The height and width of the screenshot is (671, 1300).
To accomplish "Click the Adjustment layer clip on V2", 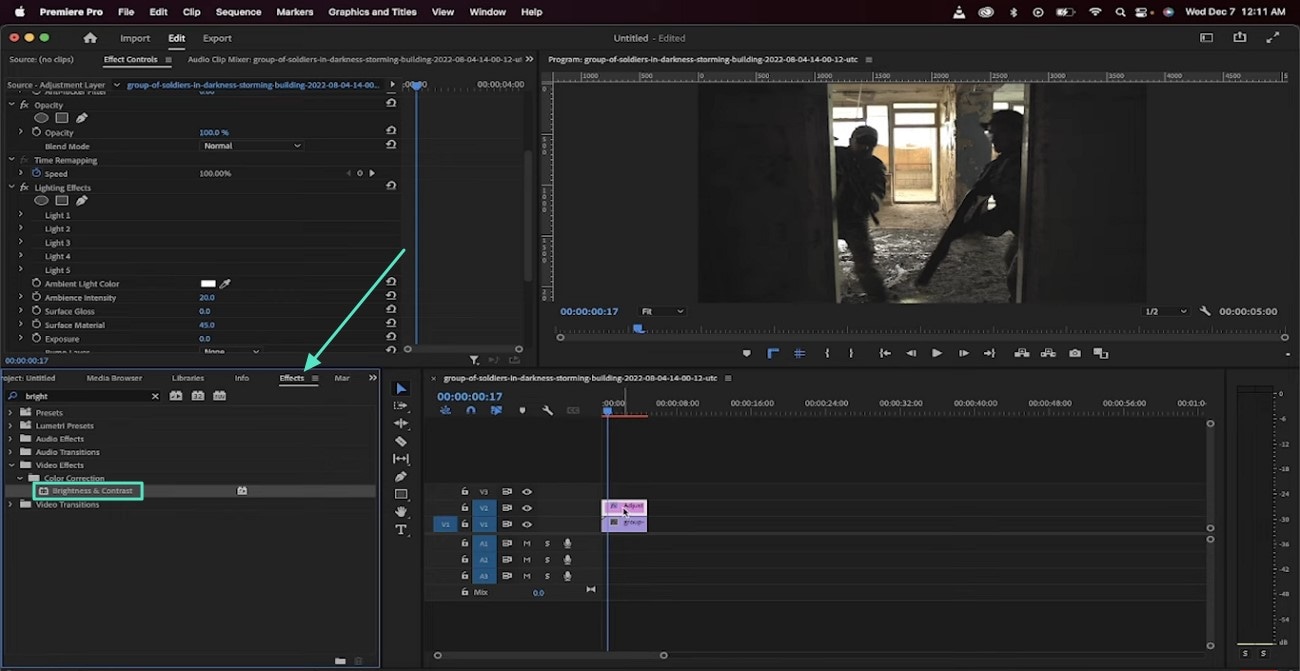I will coord(625,507).
